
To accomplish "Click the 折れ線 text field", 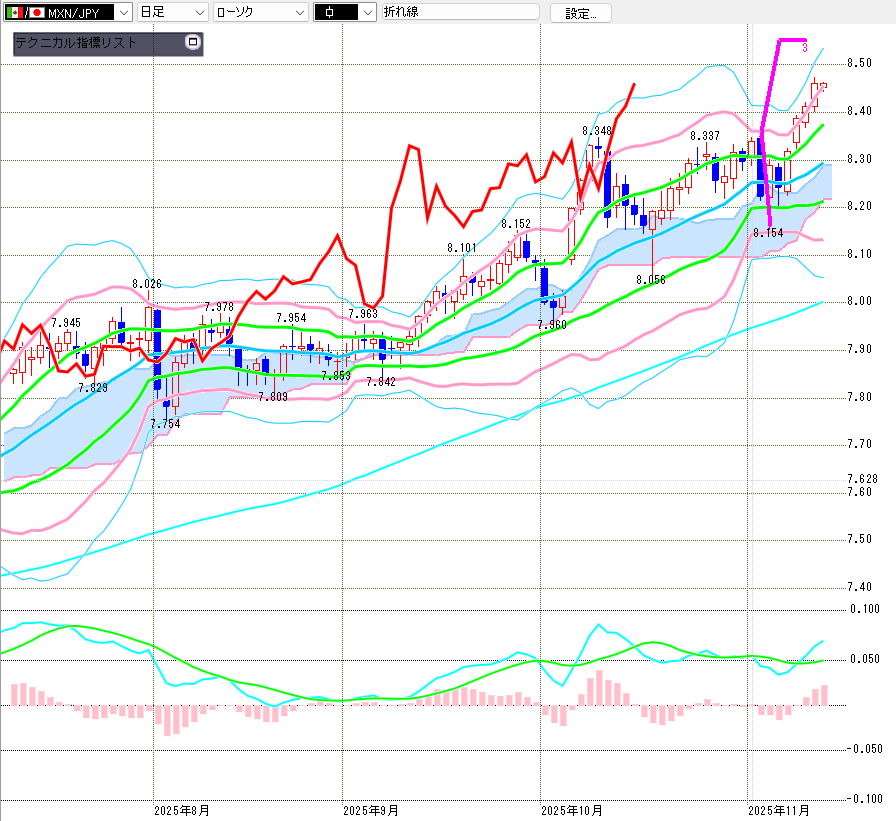I will [460, 13].
